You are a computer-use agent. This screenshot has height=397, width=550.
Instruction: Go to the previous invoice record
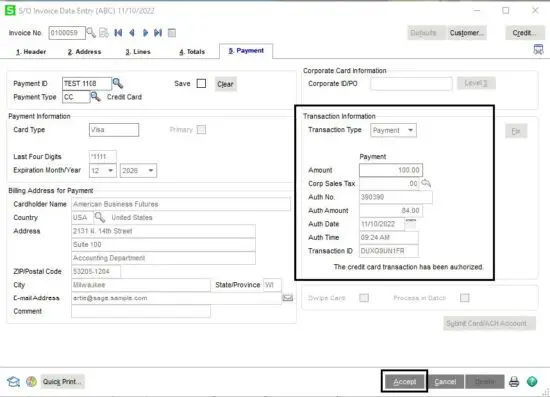132,33
